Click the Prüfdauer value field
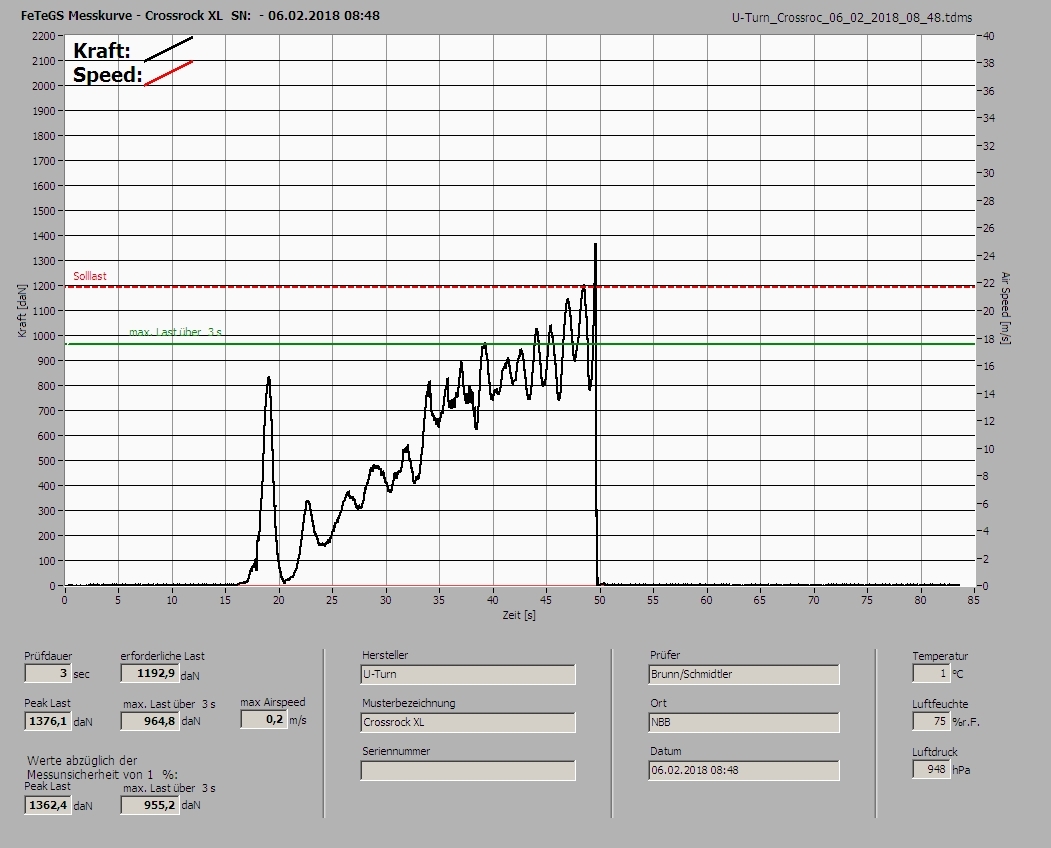Image resolution: width=1051 pixels, height=848 pixels. pos(48,673)
